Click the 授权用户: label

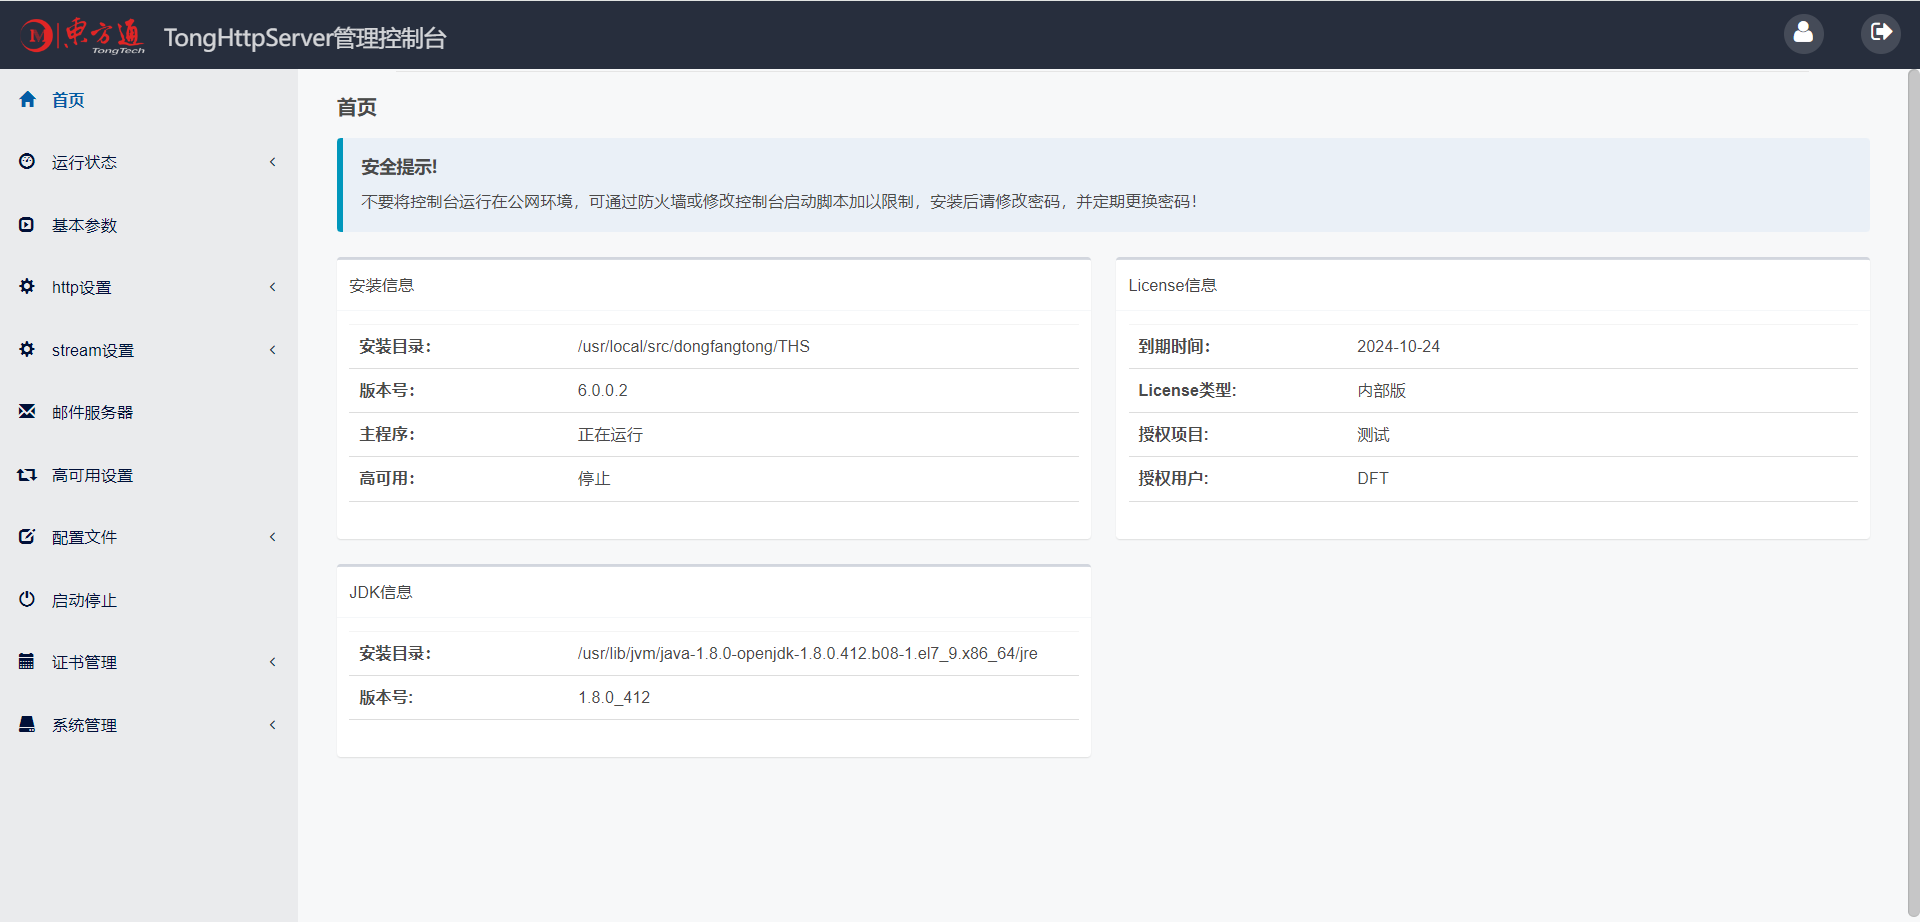[1173, 478]
